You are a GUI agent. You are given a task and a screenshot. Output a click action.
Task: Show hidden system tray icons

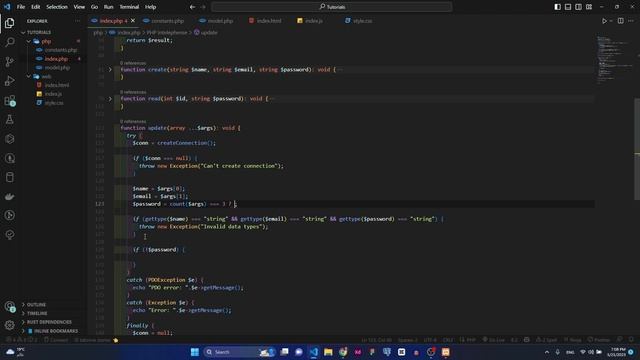tap(547, 352)
